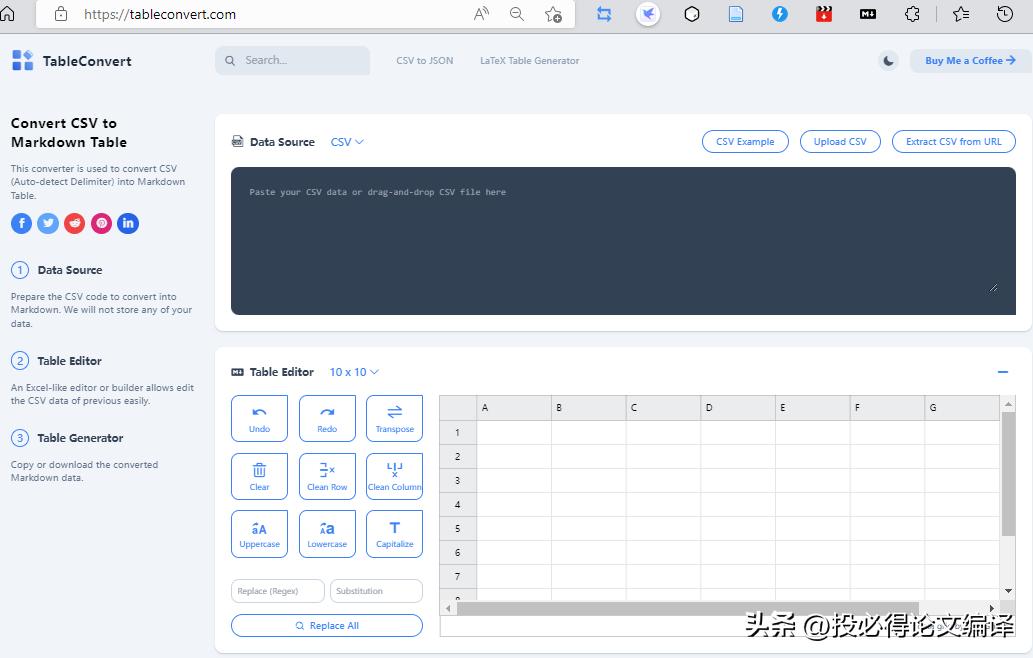This screenshot has height=658, width=1033.
Task: Select row 3 header
Action: pos(458,480)
